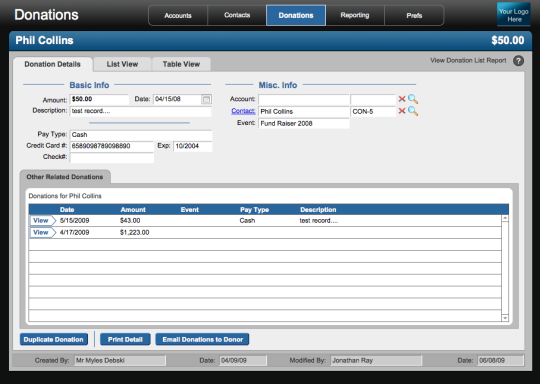The height and width of the screenshot is (384, 540).
Task: Switch to the Table View tab
Action: pos(181,64)
